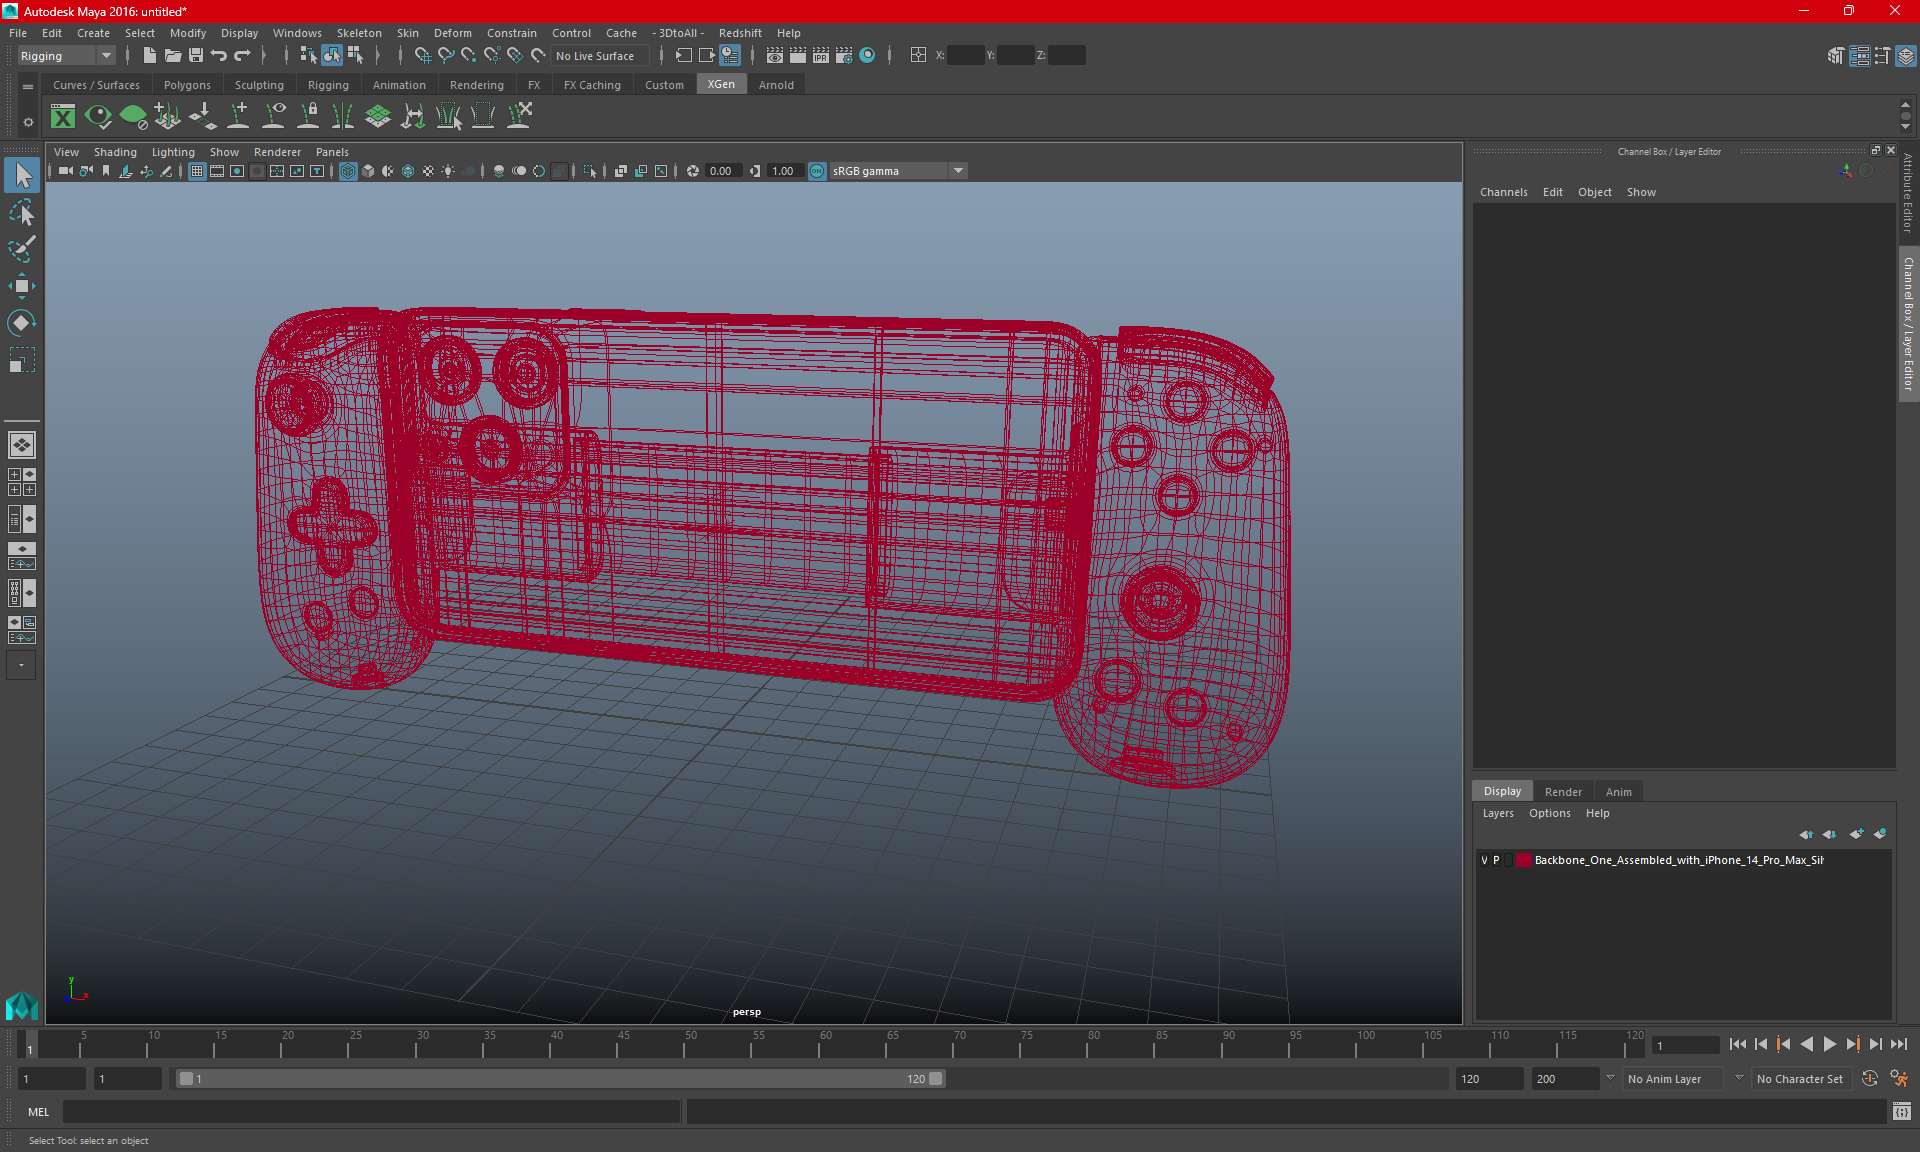This screenshot has width=1920, height=1152.
Task: Switch to the Render layer tab
Action: pyautogui.click(x=1563, y=792)
